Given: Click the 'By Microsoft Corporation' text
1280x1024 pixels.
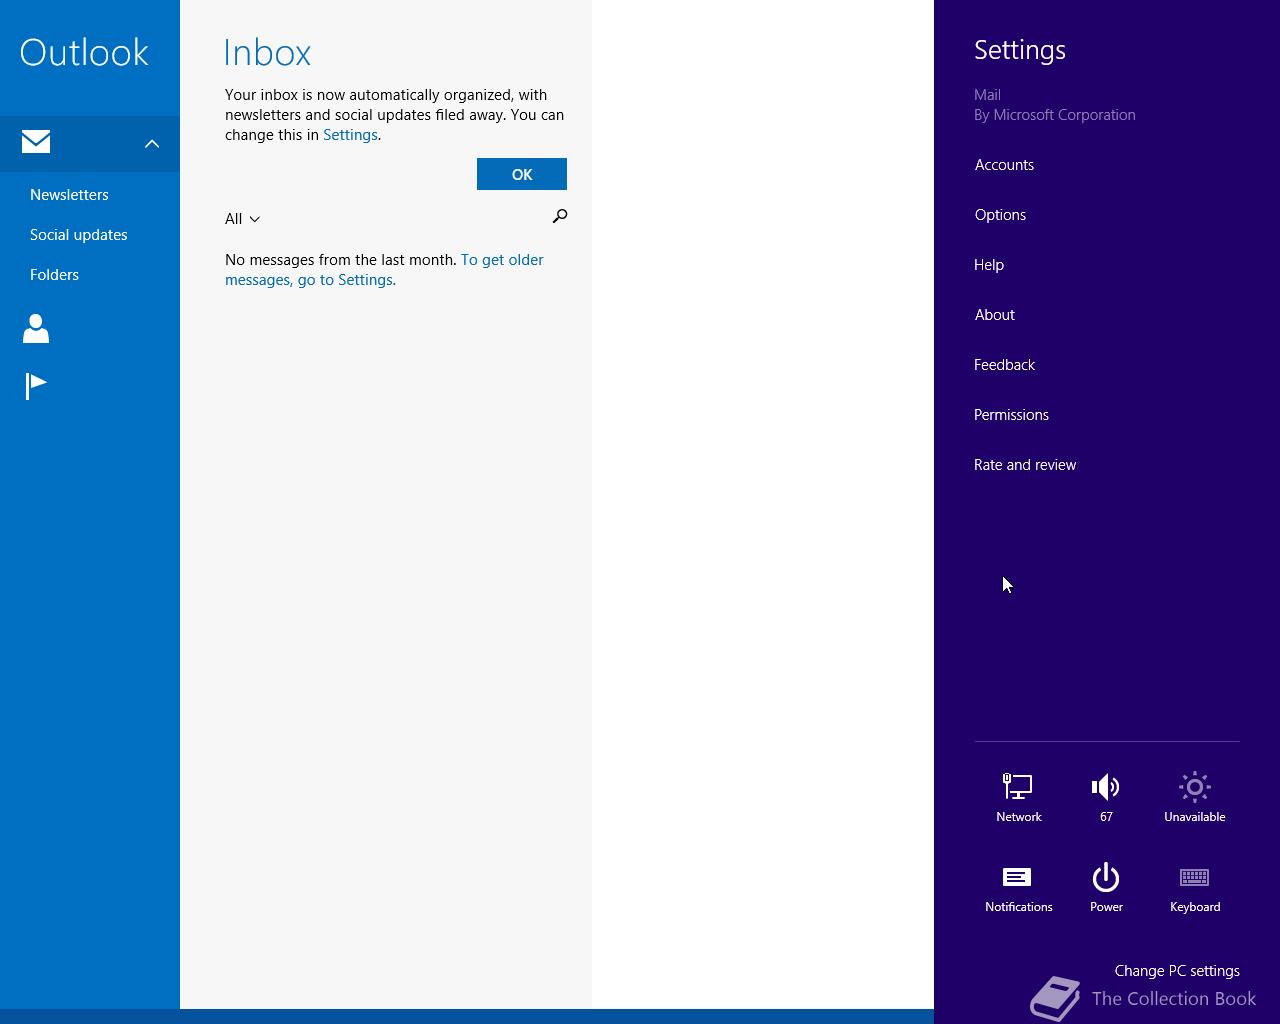Looking at the screenshot, I should click(1055, 115).
